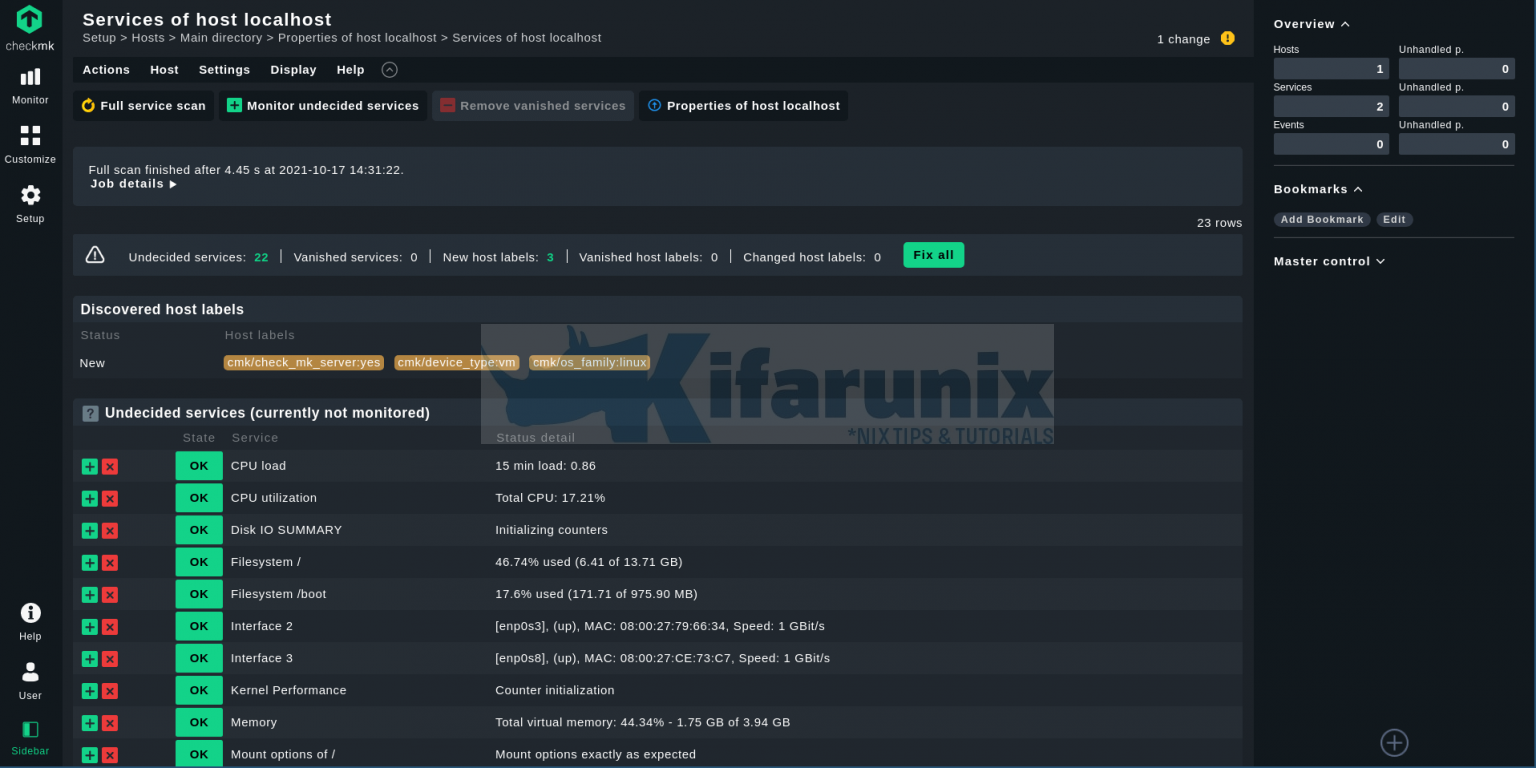Disable the Memory service with its red X
The height and width of the screenshot is (768, 1536).
tap(110, 722)
